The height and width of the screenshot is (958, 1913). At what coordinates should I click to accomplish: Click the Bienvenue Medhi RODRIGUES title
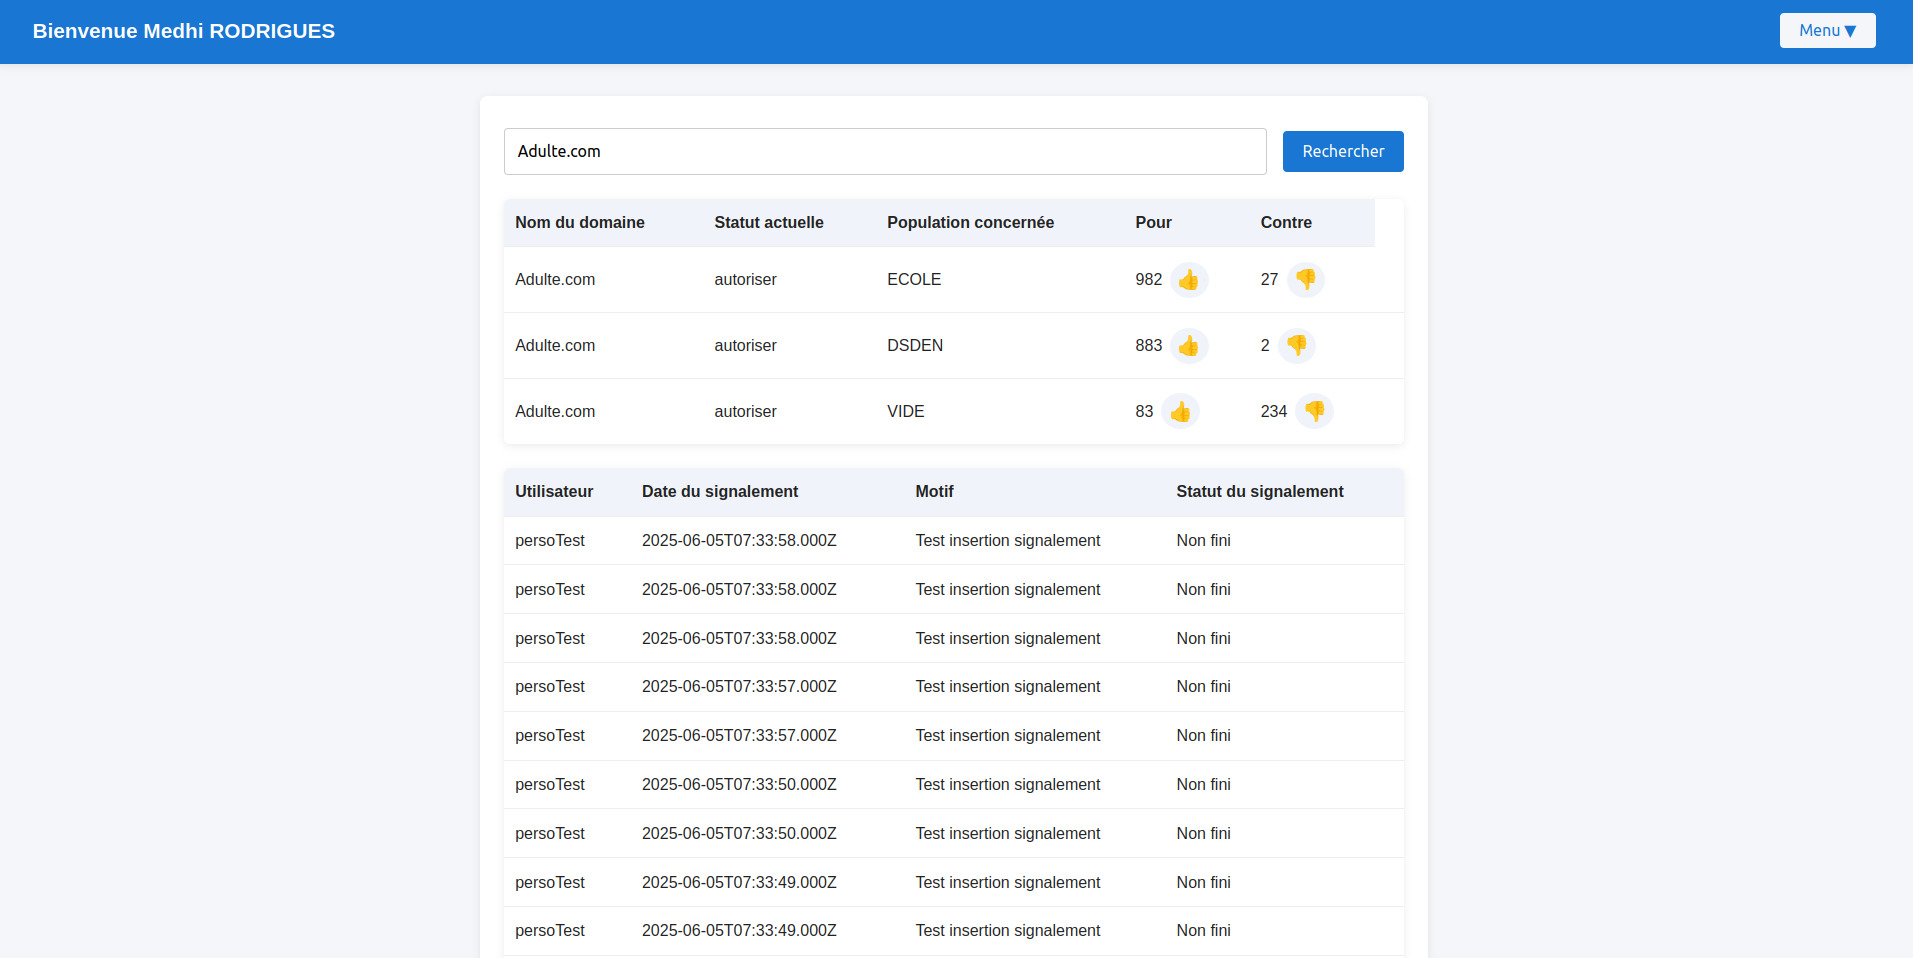coord(184,31)
